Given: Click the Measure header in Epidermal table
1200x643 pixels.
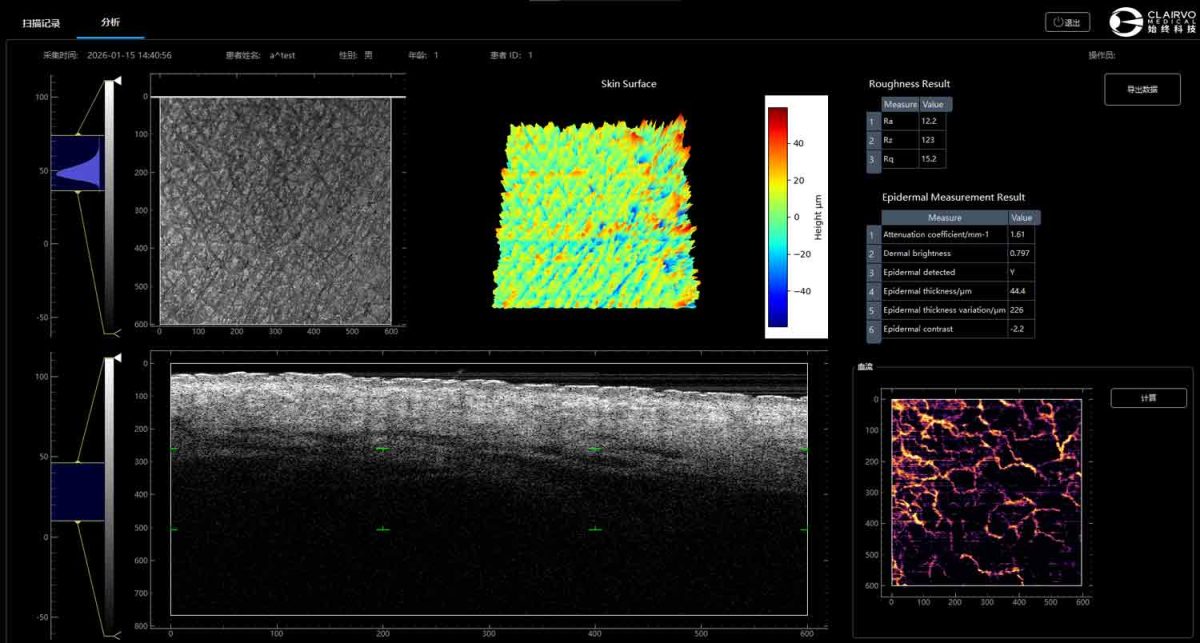Looking at the screenshot, I should tap(944, 217).
